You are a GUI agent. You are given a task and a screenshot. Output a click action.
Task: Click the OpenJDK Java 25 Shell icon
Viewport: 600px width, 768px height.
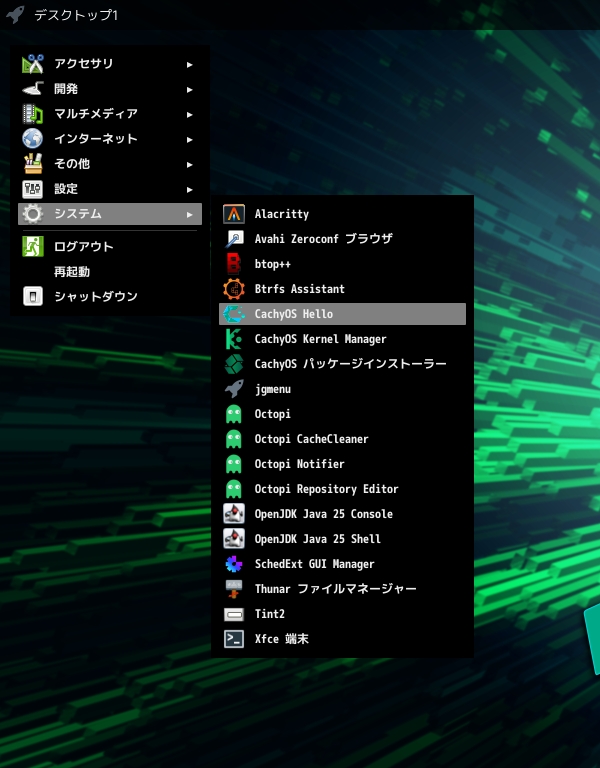[x=234, y=539]
